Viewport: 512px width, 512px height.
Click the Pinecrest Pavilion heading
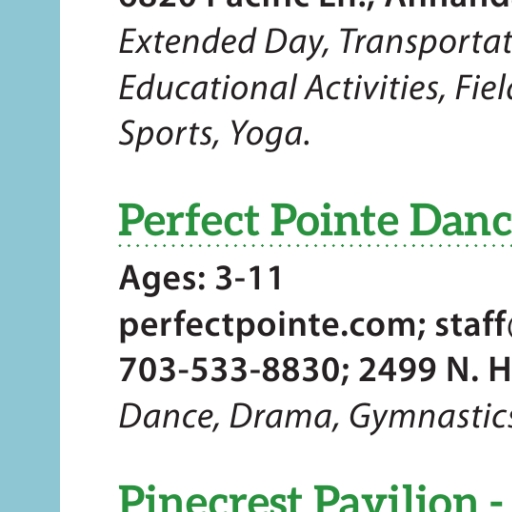coord(315,498)
